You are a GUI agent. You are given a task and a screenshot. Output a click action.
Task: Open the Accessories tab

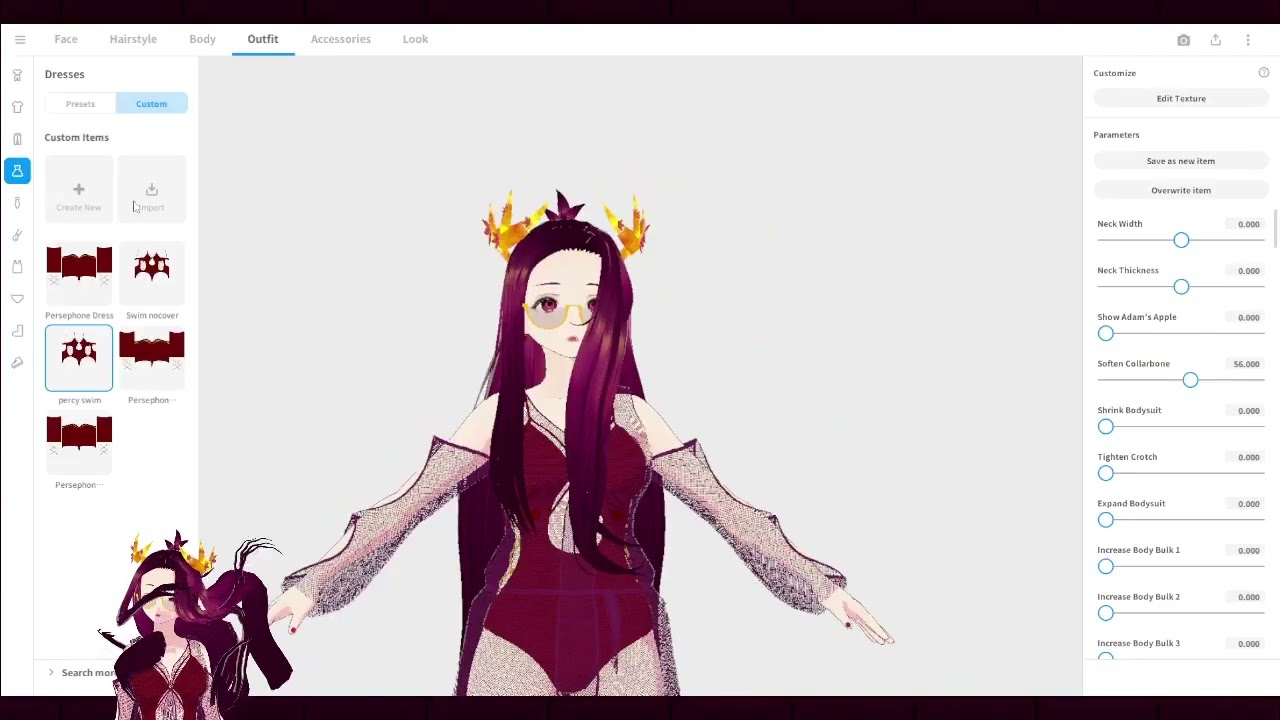(340, 39)
